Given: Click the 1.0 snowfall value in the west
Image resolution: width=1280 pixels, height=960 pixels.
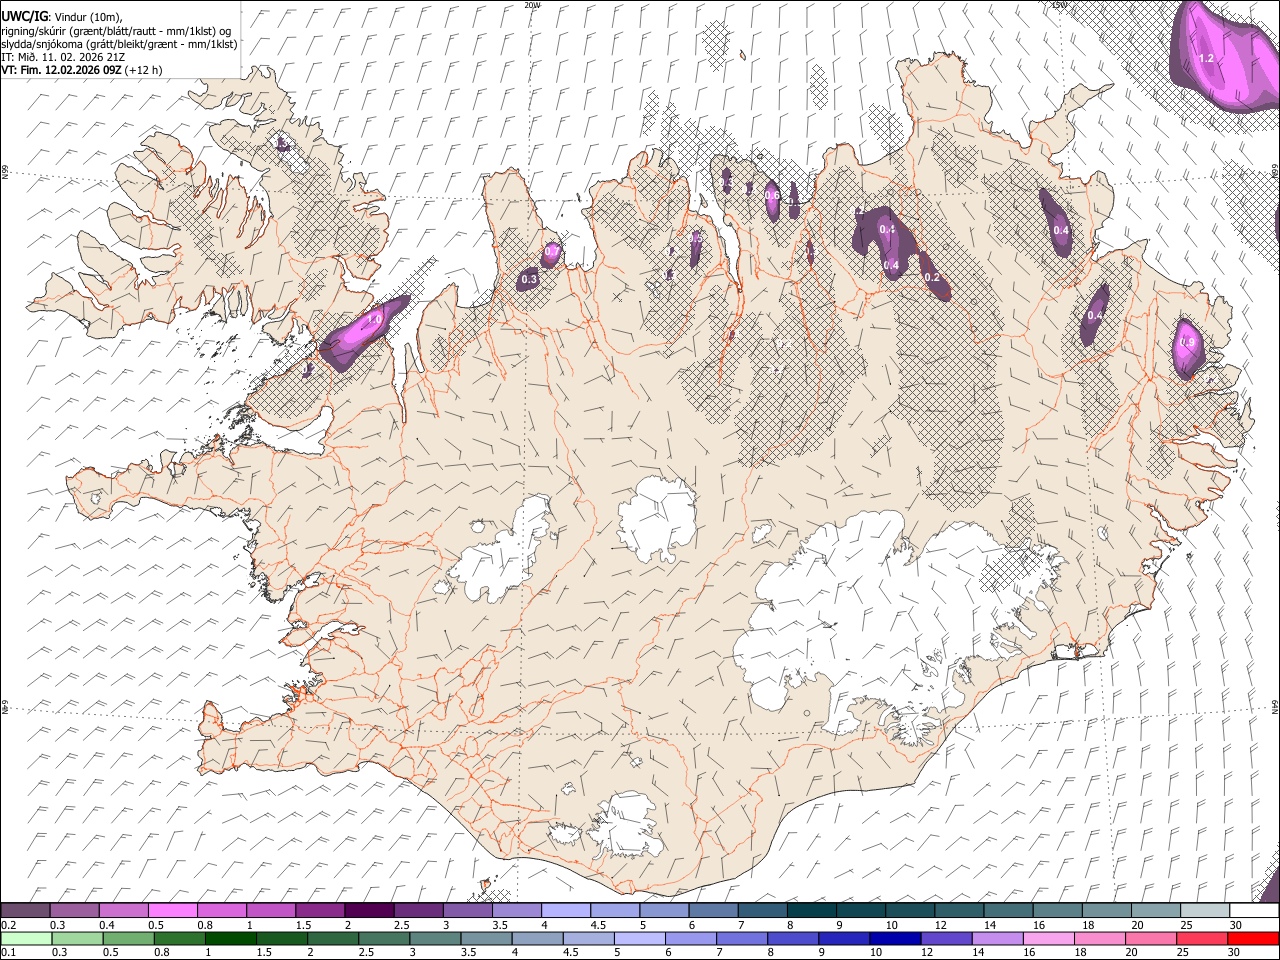Looking at the screenshot, I should coord(375,319).
